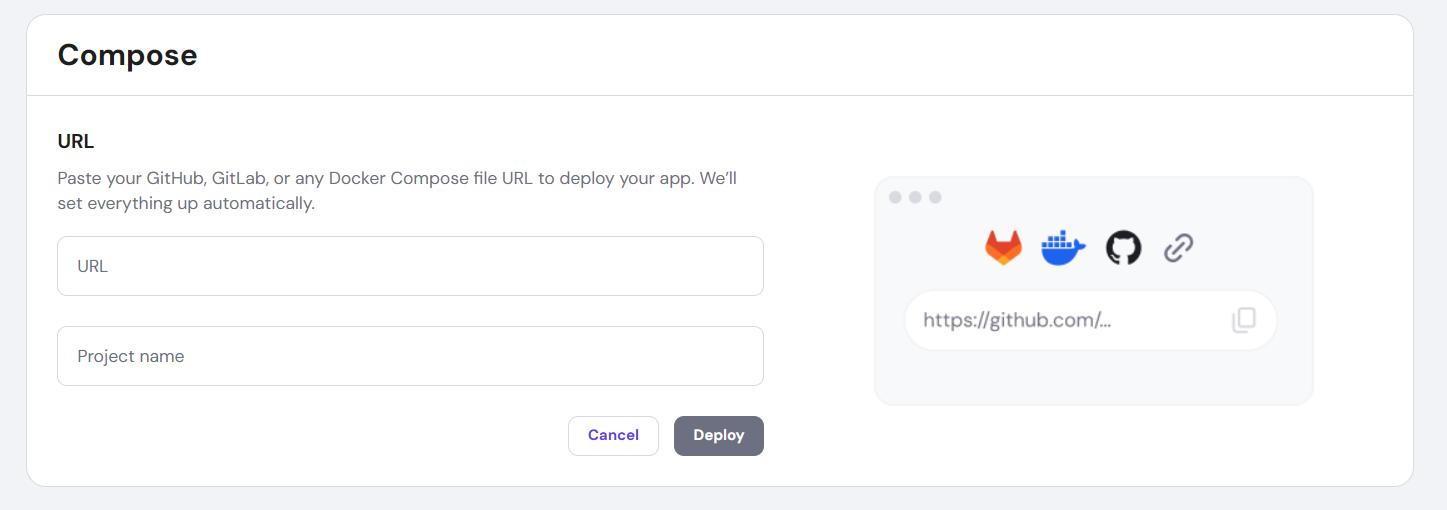
Task: Click the 'set everything up automatically' text
Action: coord(186,204)
